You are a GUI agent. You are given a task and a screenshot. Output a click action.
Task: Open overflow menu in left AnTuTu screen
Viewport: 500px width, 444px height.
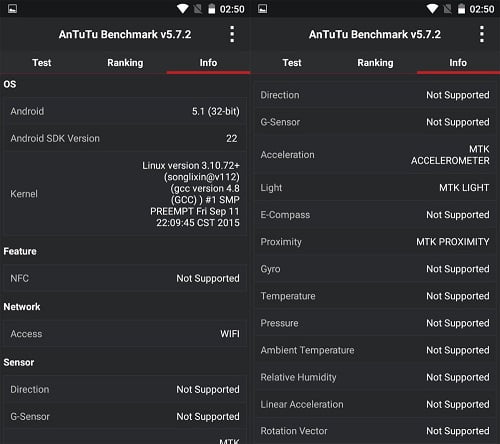(232, 34)
